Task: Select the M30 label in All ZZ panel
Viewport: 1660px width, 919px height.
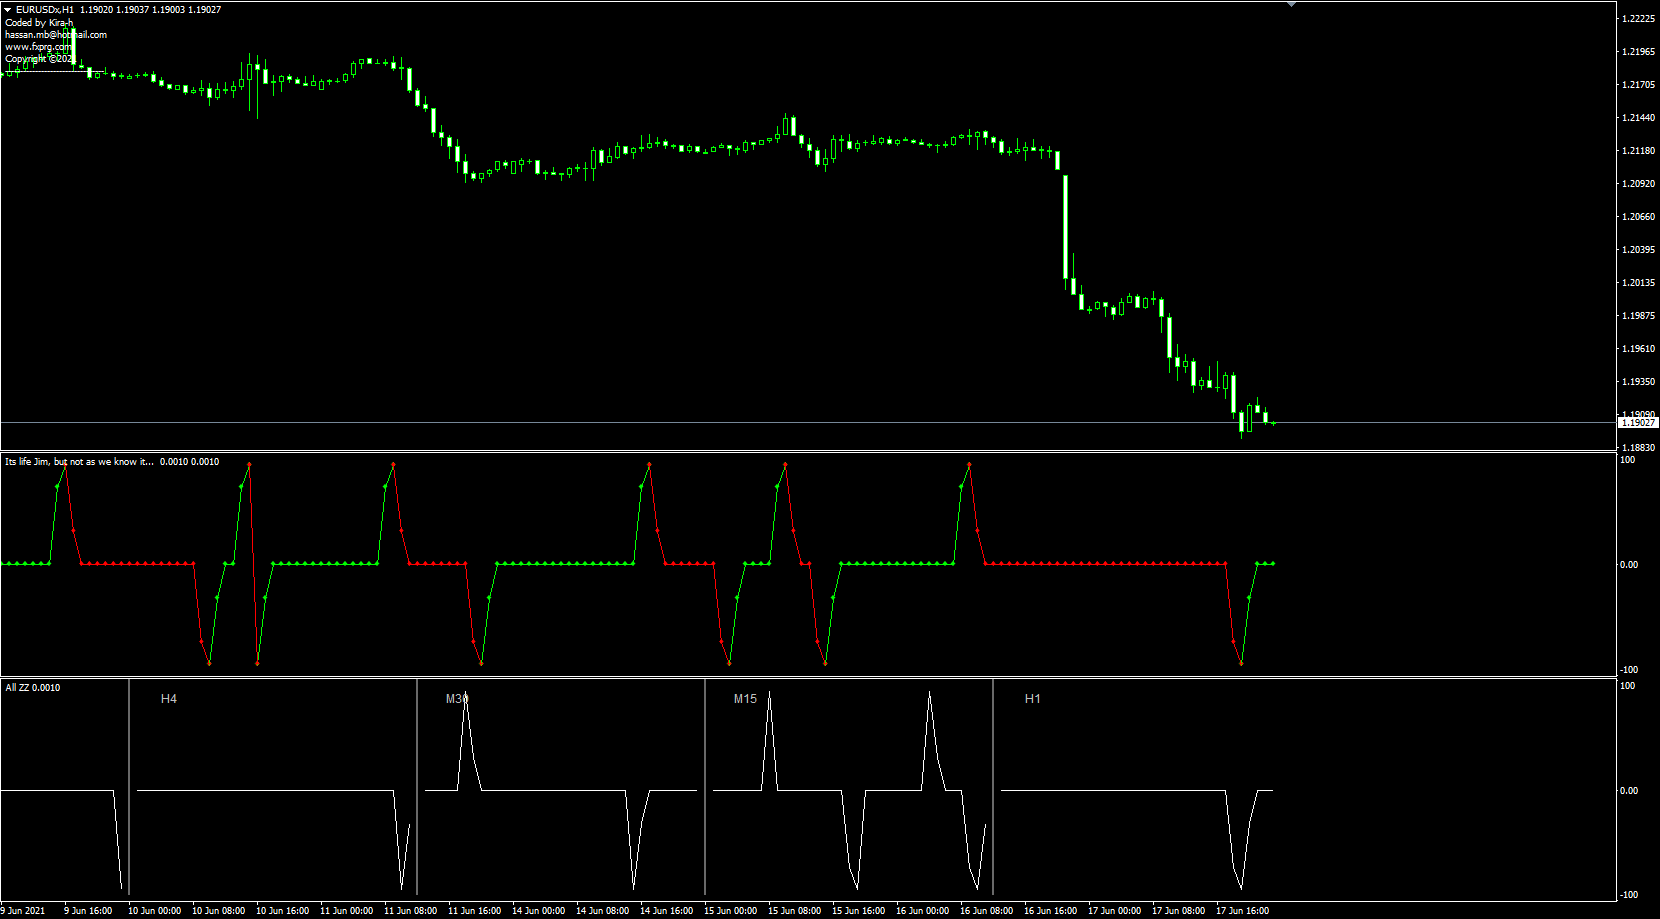Action: tap(456, 699)
